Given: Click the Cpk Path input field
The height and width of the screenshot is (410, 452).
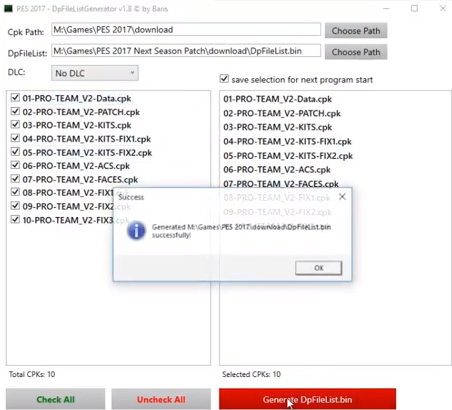Looking at the screenshot, I should [x=186, y=30].
